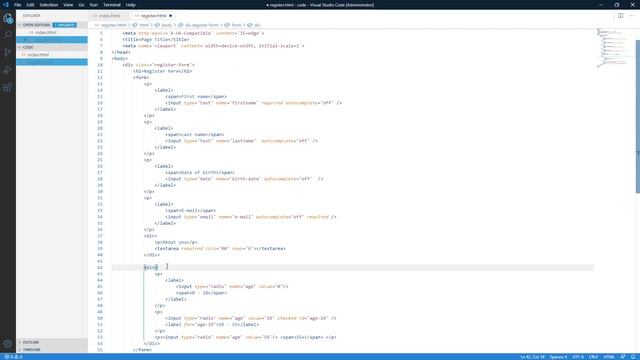Click the <body> tag on line 9
640x360 pixels.
point(120,58)
